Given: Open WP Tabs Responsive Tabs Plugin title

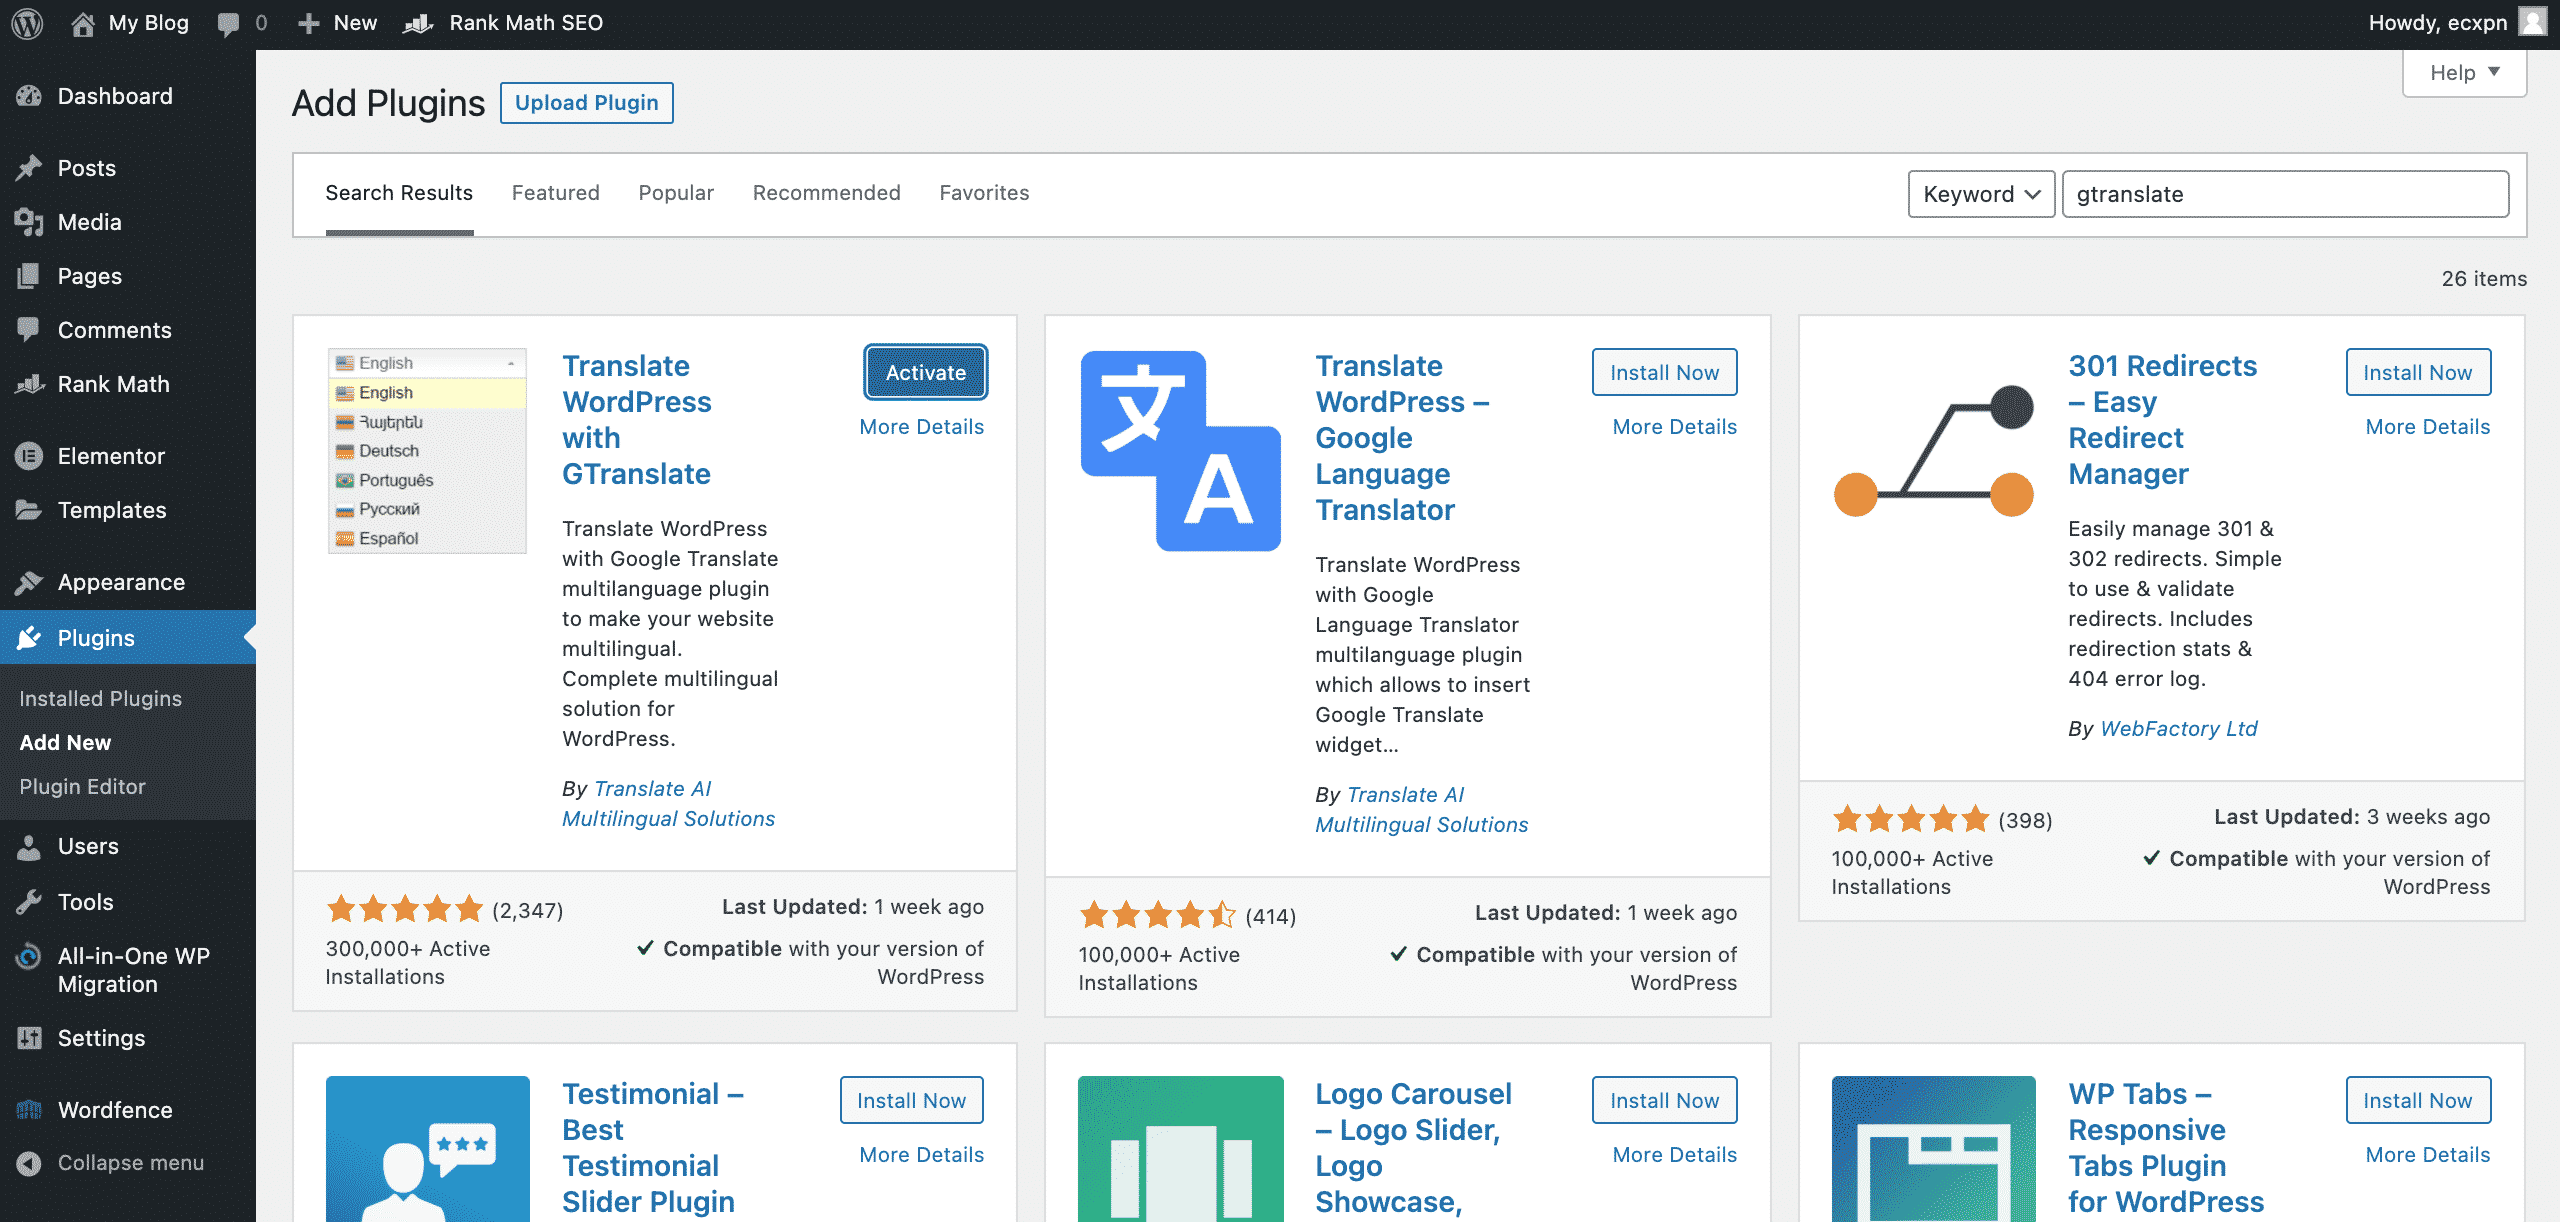Looking at the screenshot, I should pos(2166,1148).
